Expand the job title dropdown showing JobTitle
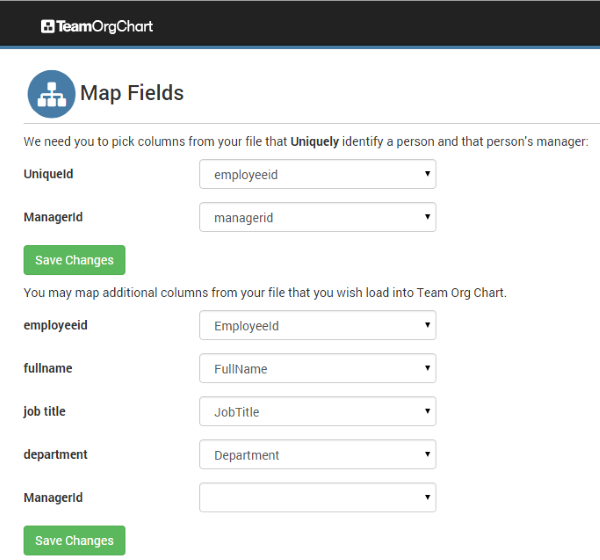 [x=317, y=411]
